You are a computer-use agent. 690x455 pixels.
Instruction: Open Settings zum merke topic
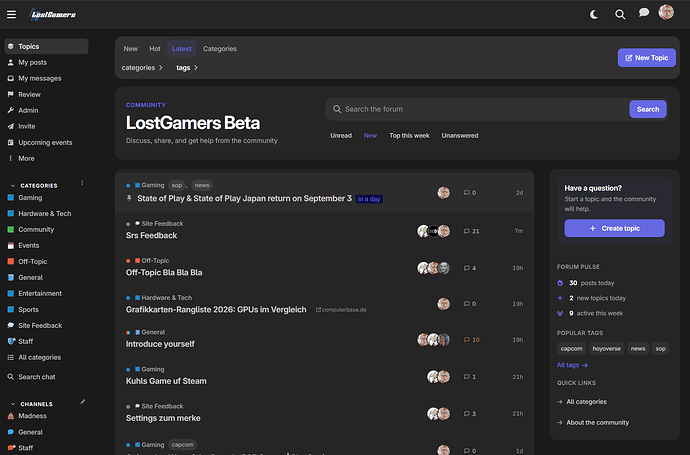163,418
